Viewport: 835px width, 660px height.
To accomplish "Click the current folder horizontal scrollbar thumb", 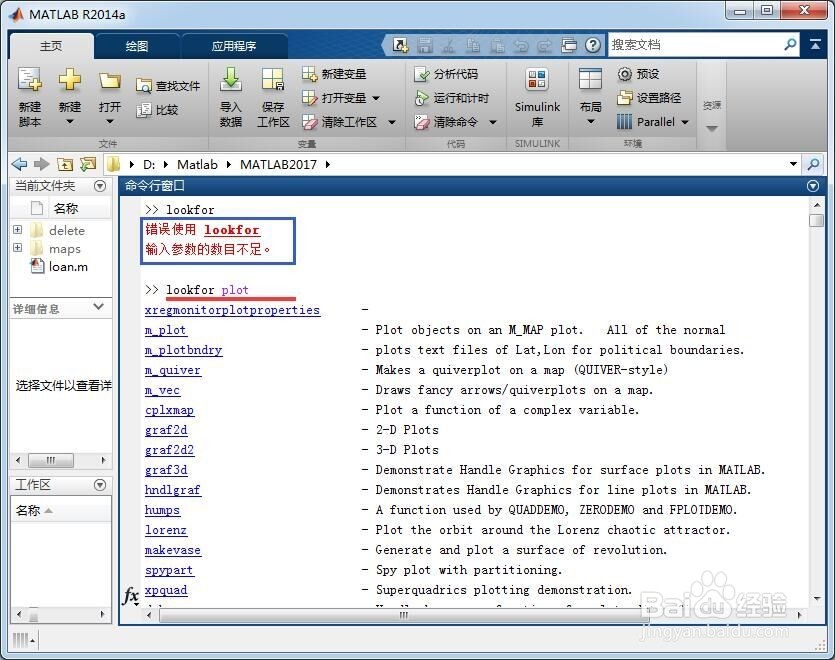I will (x=51, y=460).
